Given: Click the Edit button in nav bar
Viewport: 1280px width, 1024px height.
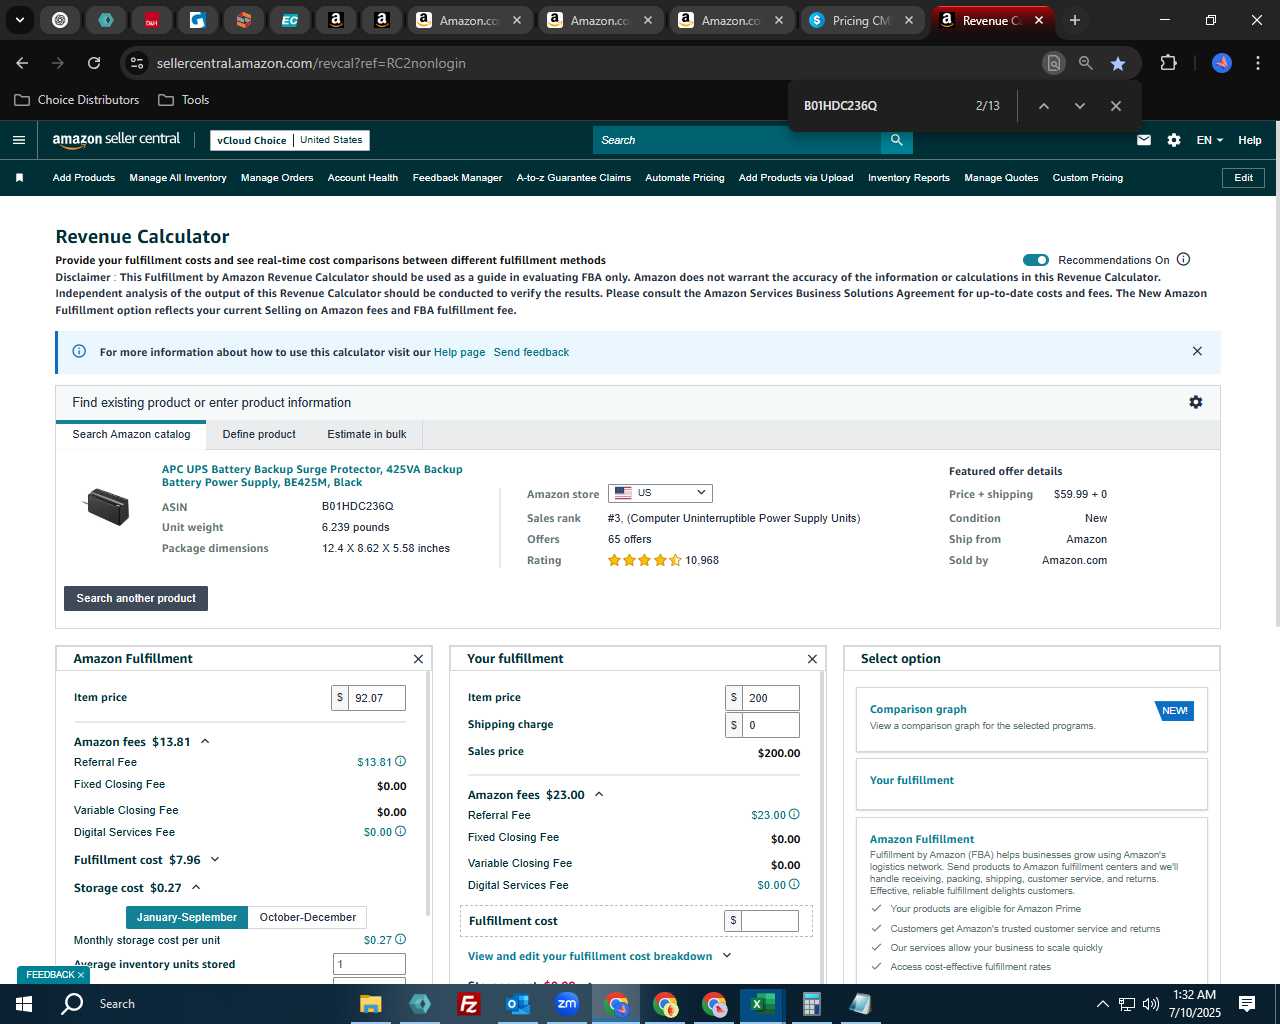Looking at the screenshot, I should point(1243,178).
